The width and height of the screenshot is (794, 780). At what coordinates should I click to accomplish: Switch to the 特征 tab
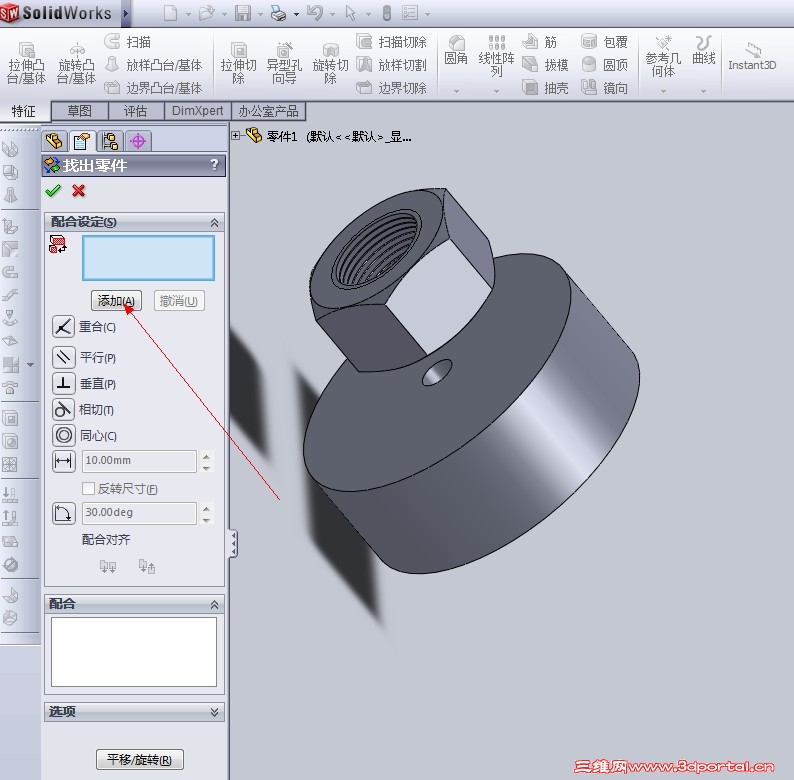pyautogui.click(x=24, y=111)
